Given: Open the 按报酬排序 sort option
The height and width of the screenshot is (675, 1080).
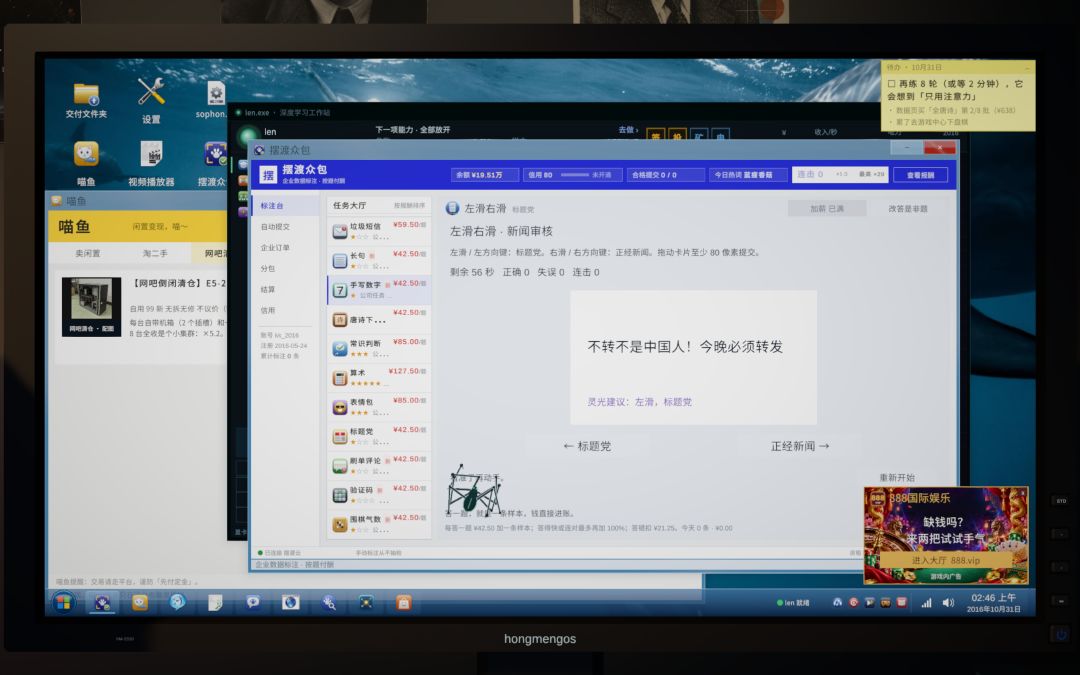Looking at the screenshot, I should click(x=409, y=205).
